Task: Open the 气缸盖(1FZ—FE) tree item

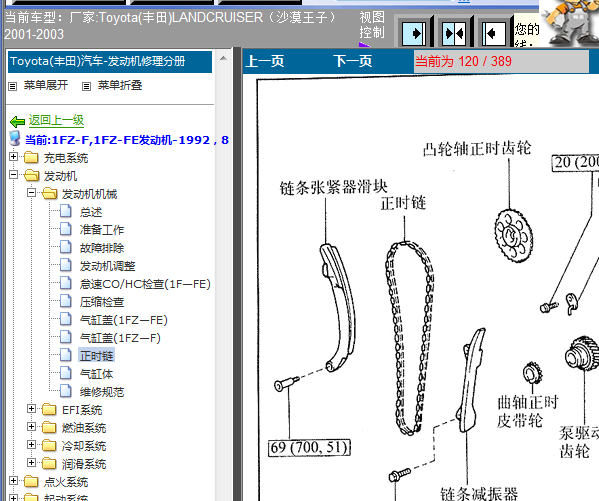Action: click(124, 320)
